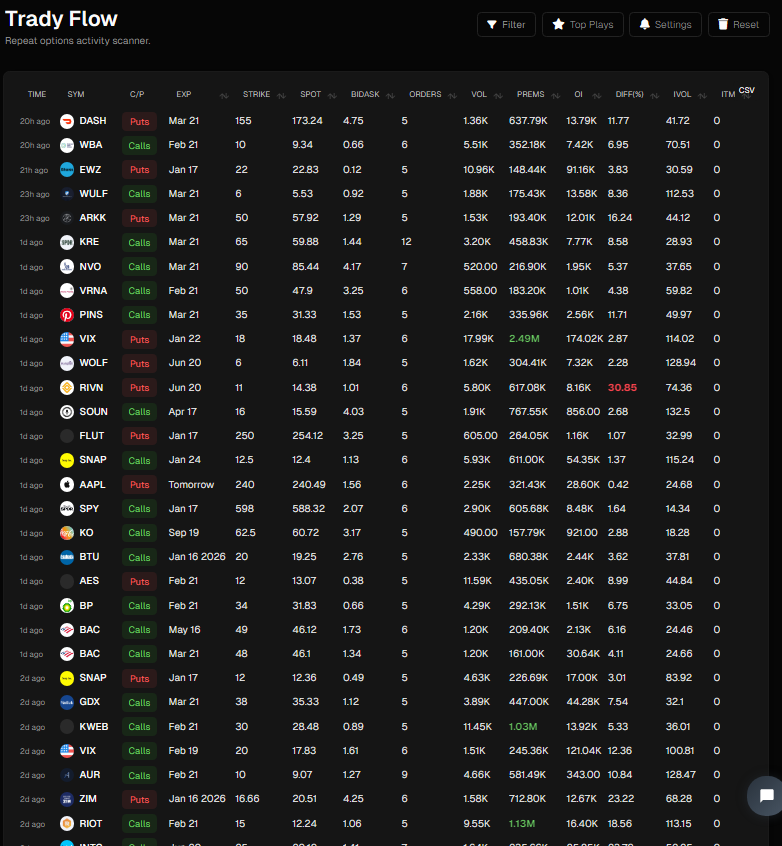Screen dimensions: 782x846
Task: Click the WULF company logo
Action: [67, 194]
